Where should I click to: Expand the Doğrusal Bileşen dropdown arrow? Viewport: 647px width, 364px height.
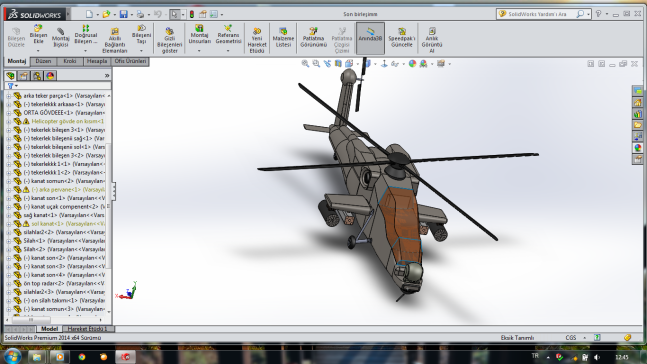coord(85,51)
